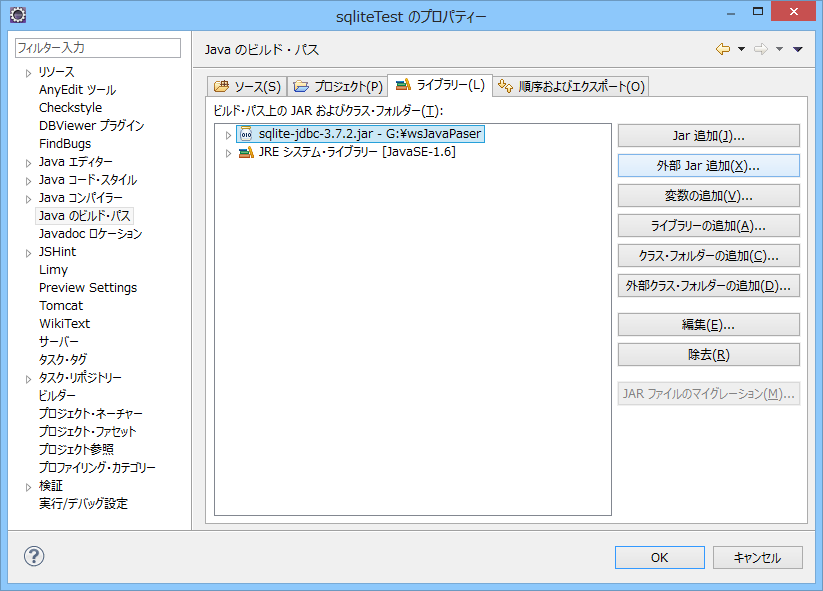
Task: Click the sqlite-jdbc-3.7.2.jar file icon
Action: tap(245, 132)
